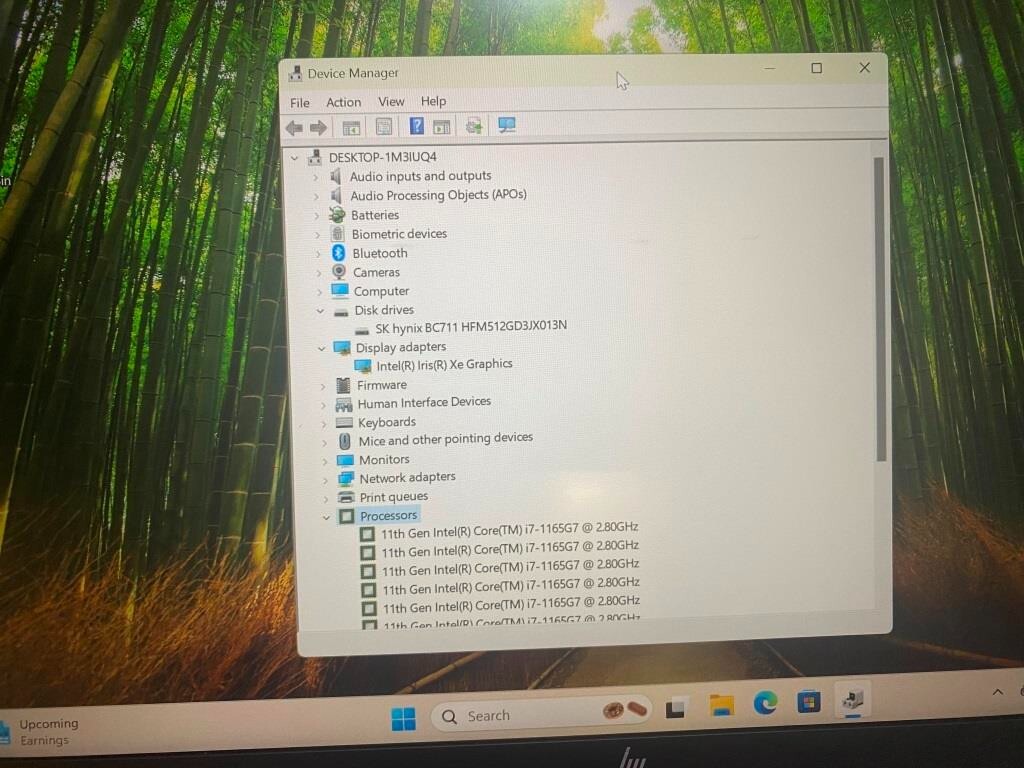1024x768 pixels.
Task: Open the Upcoming Earnings widget
Action: pos(40,732)
